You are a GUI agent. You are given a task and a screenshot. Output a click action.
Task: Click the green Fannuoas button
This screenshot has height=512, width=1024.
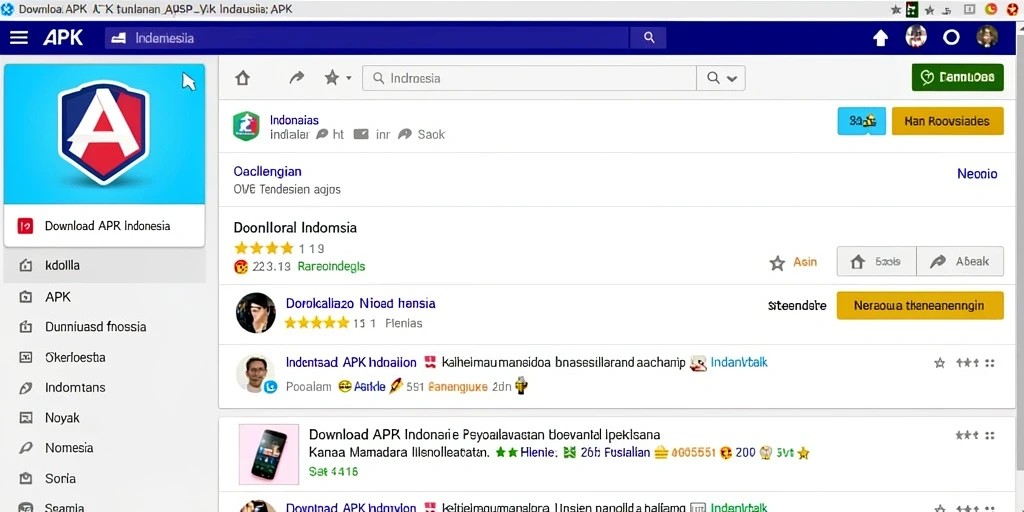[x=957, y=78]
